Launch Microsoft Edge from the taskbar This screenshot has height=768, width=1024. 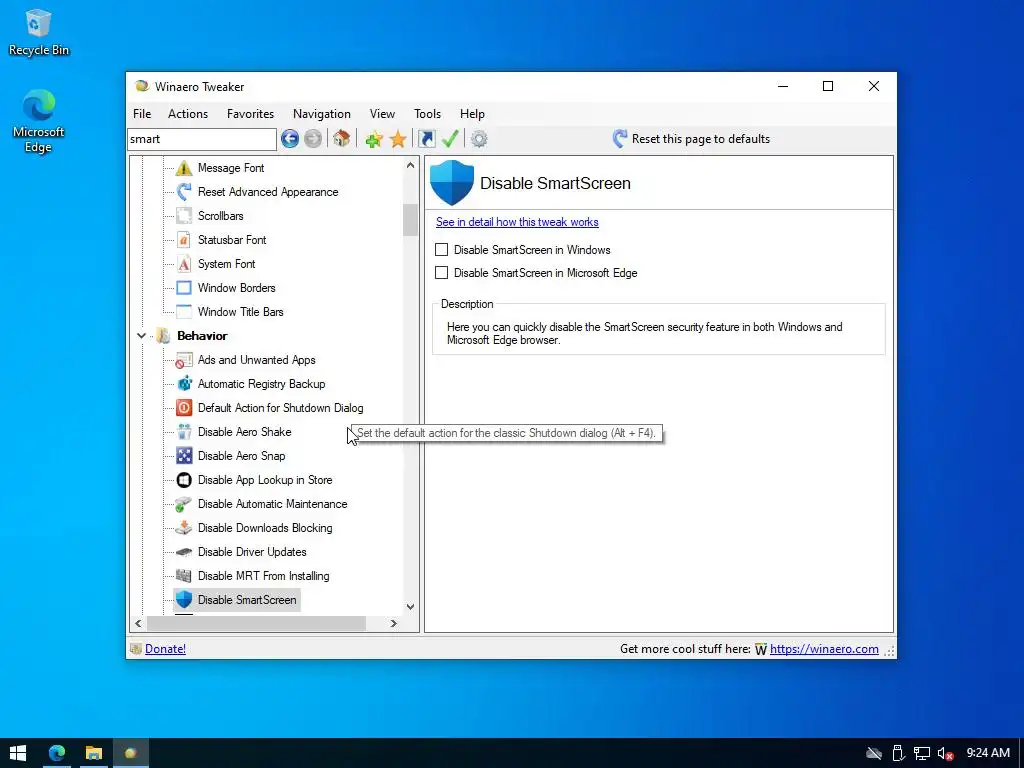coord(57,753)
